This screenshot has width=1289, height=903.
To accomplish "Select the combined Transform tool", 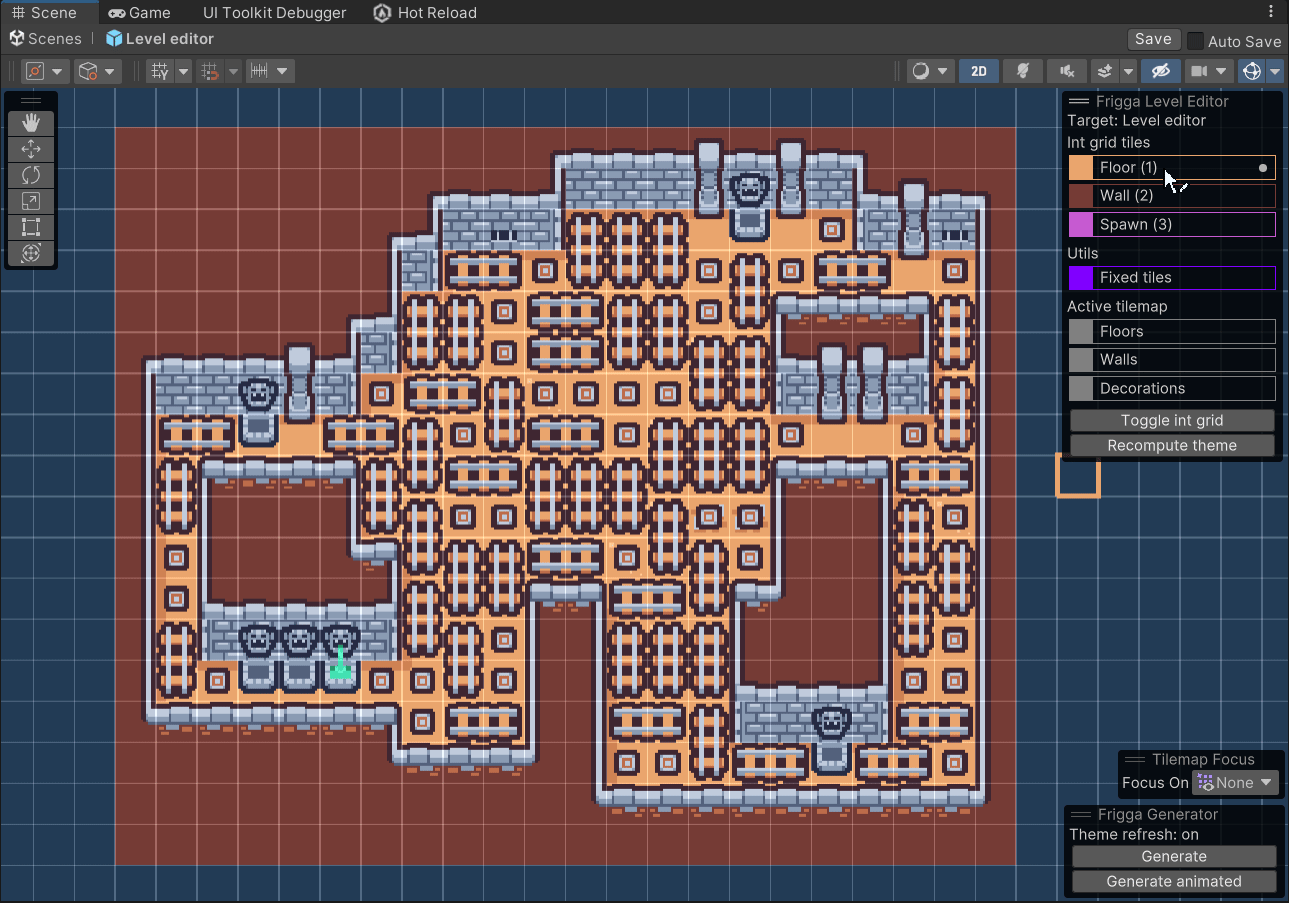I will (x=31, y=253).
